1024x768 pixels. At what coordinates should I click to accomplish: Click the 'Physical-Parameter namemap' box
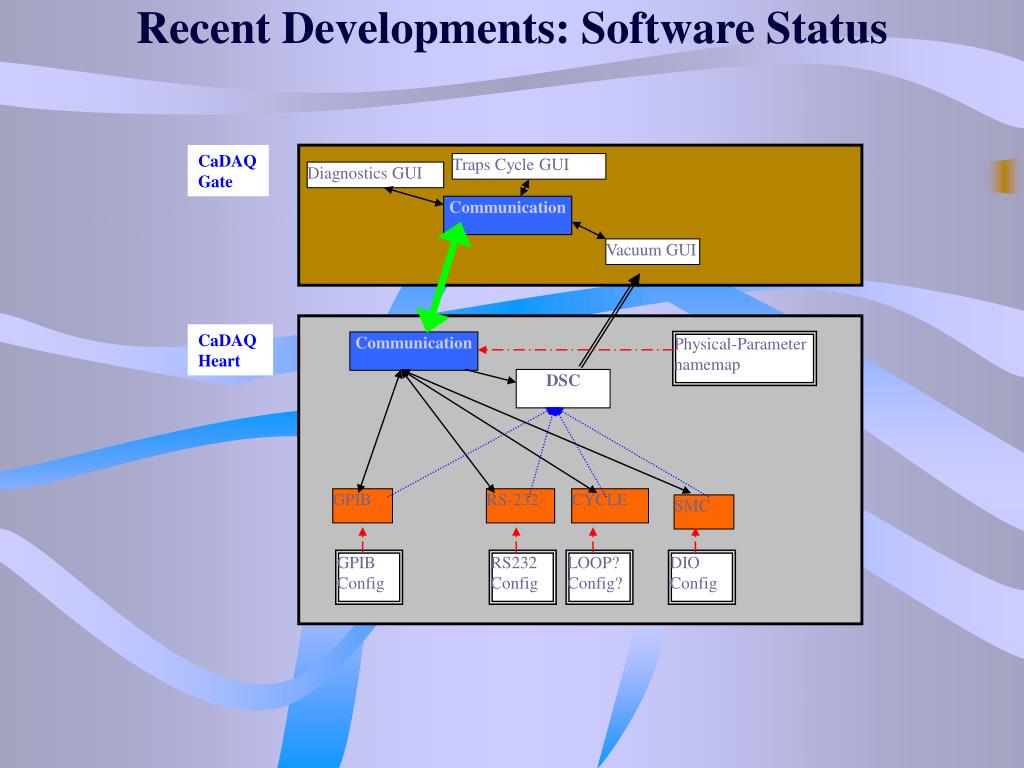[x=744, y=359]
